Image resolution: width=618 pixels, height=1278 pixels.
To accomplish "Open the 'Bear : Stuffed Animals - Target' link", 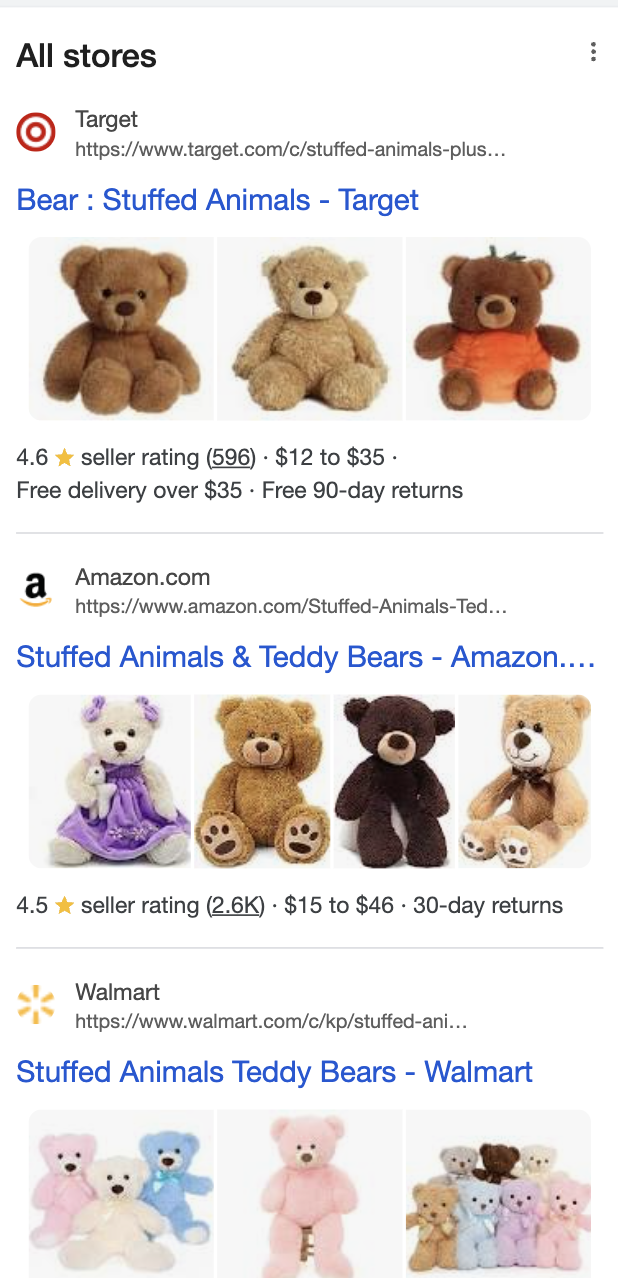I will point(217,200).
